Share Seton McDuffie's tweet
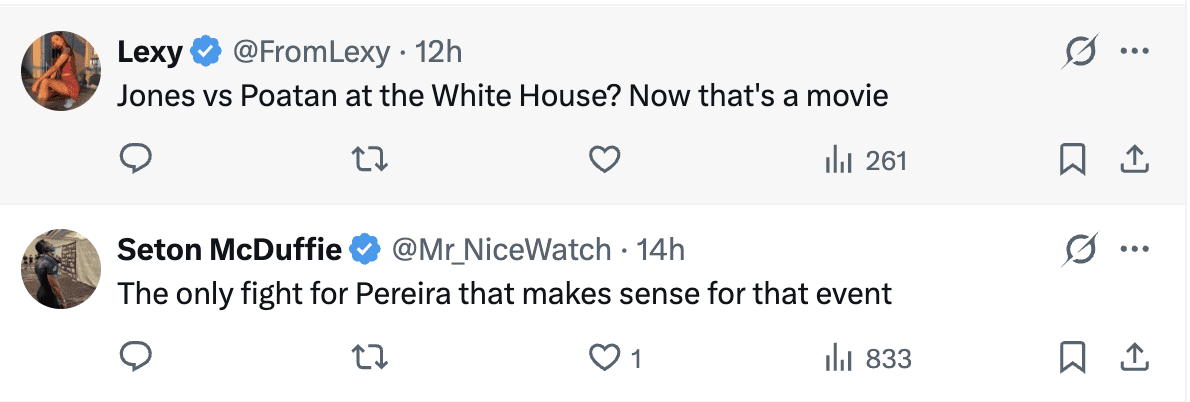The image size is (1190, 402). 1134,357
